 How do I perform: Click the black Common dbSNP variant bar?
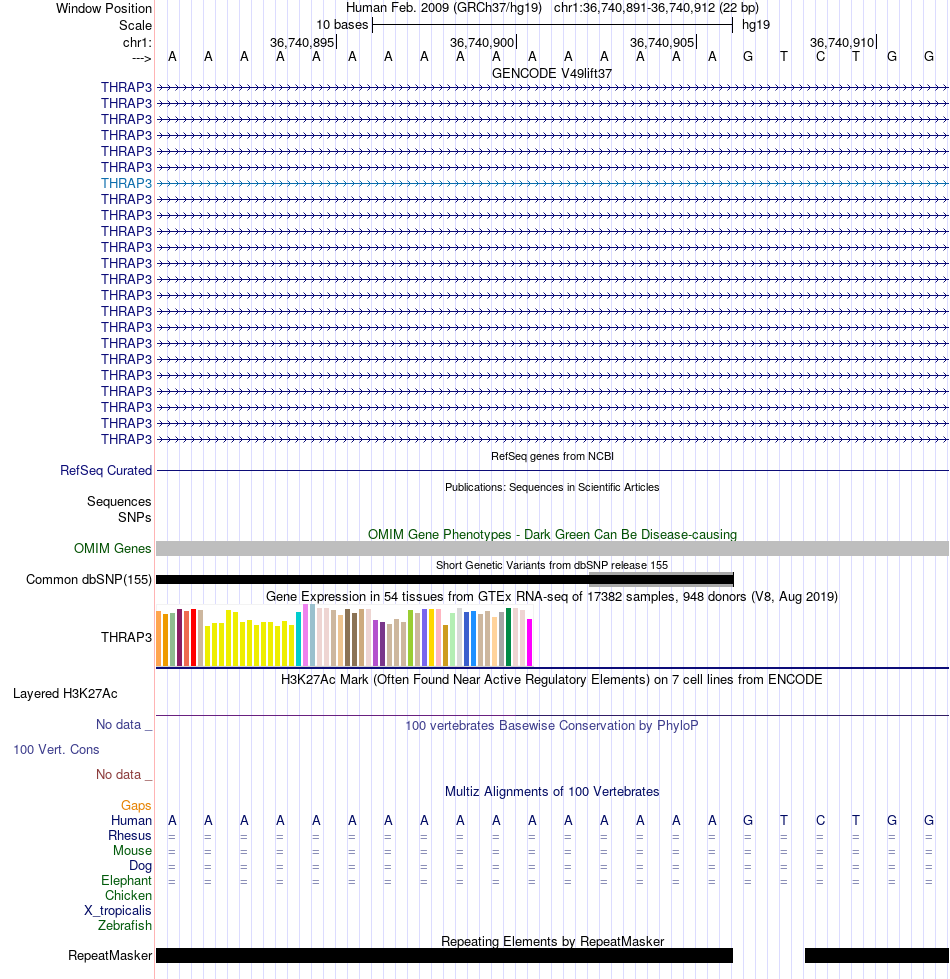coord(444,580)
